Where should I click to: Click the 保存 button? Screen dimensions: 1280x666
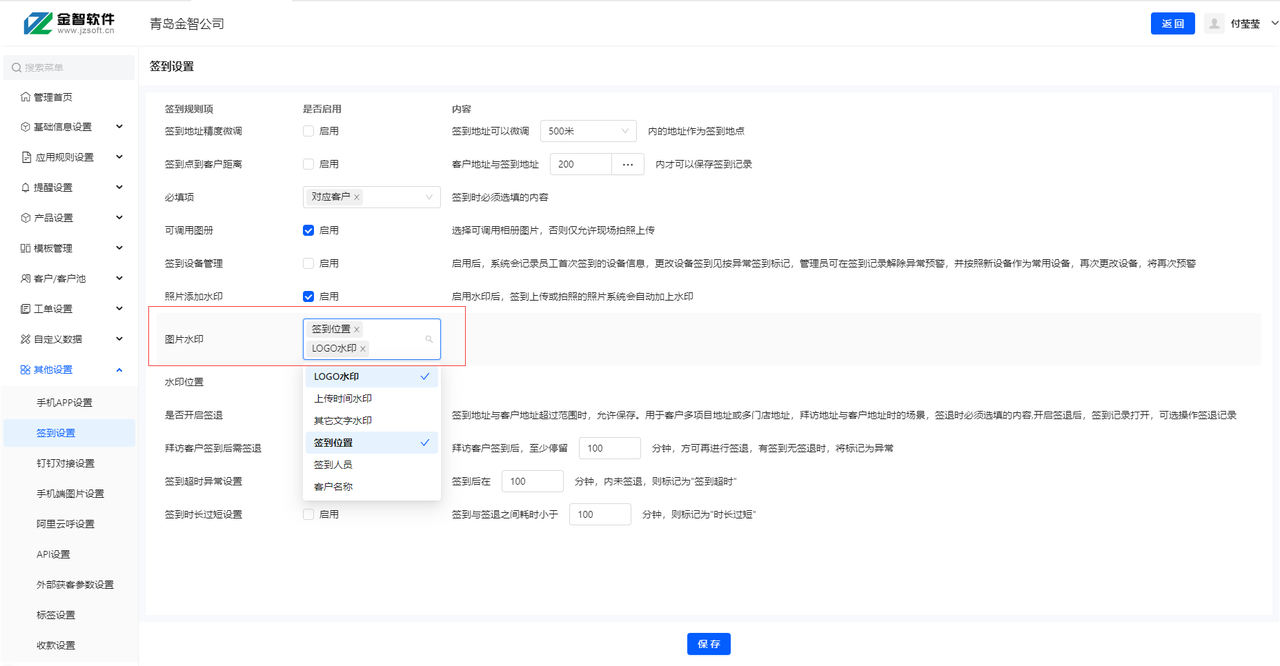click(709, 644)
